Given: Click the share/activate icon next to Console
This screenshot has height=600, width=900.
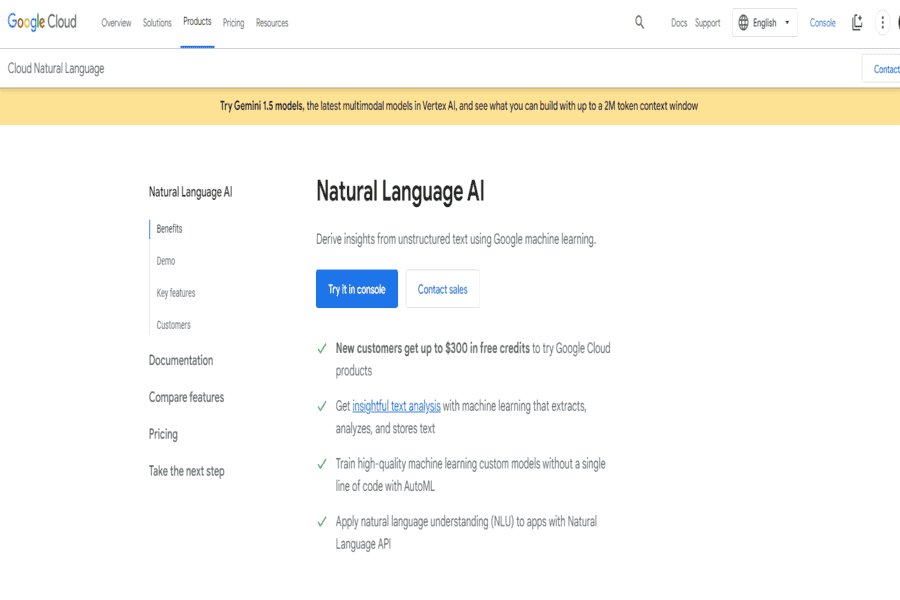Looking at the screenshot, I should point(857,22).
